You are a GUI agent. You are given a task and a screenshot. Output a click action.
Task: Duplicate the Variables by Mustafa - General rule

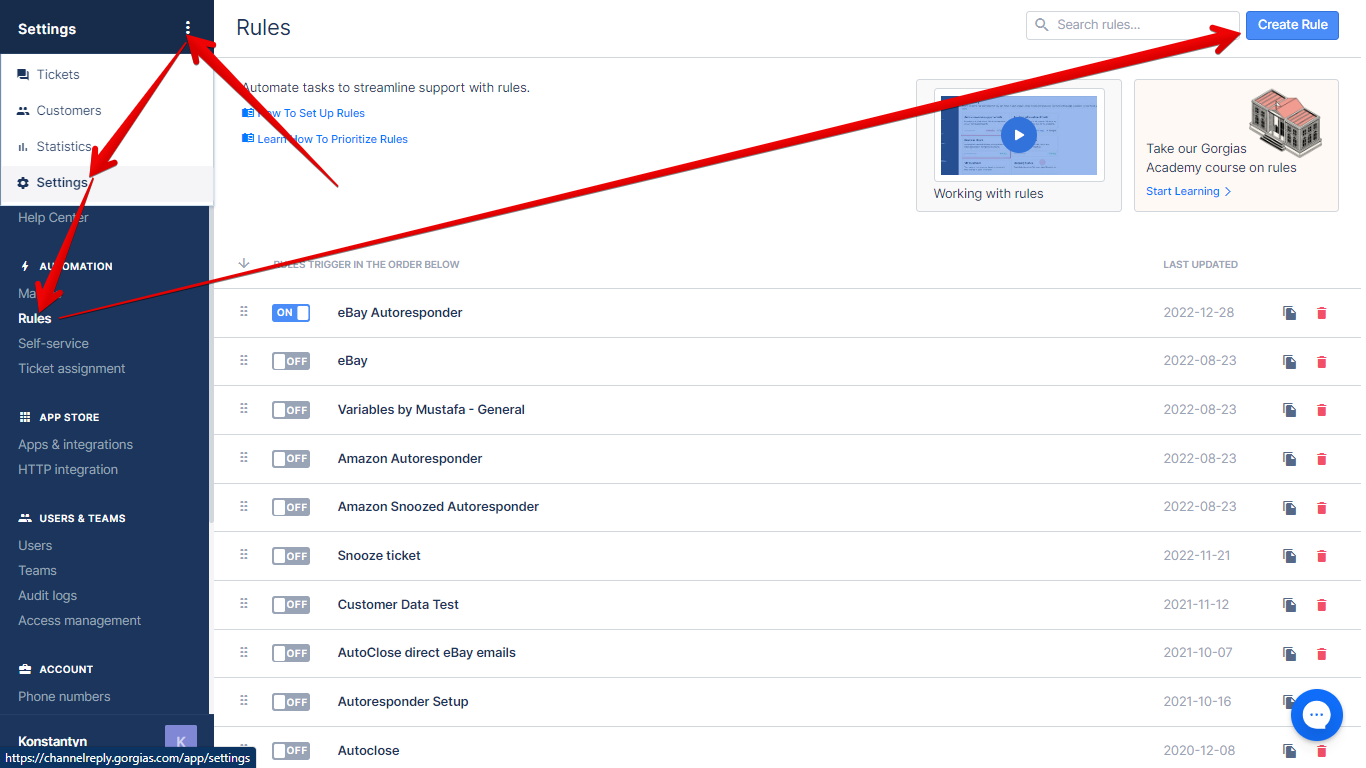point(1290,410)
